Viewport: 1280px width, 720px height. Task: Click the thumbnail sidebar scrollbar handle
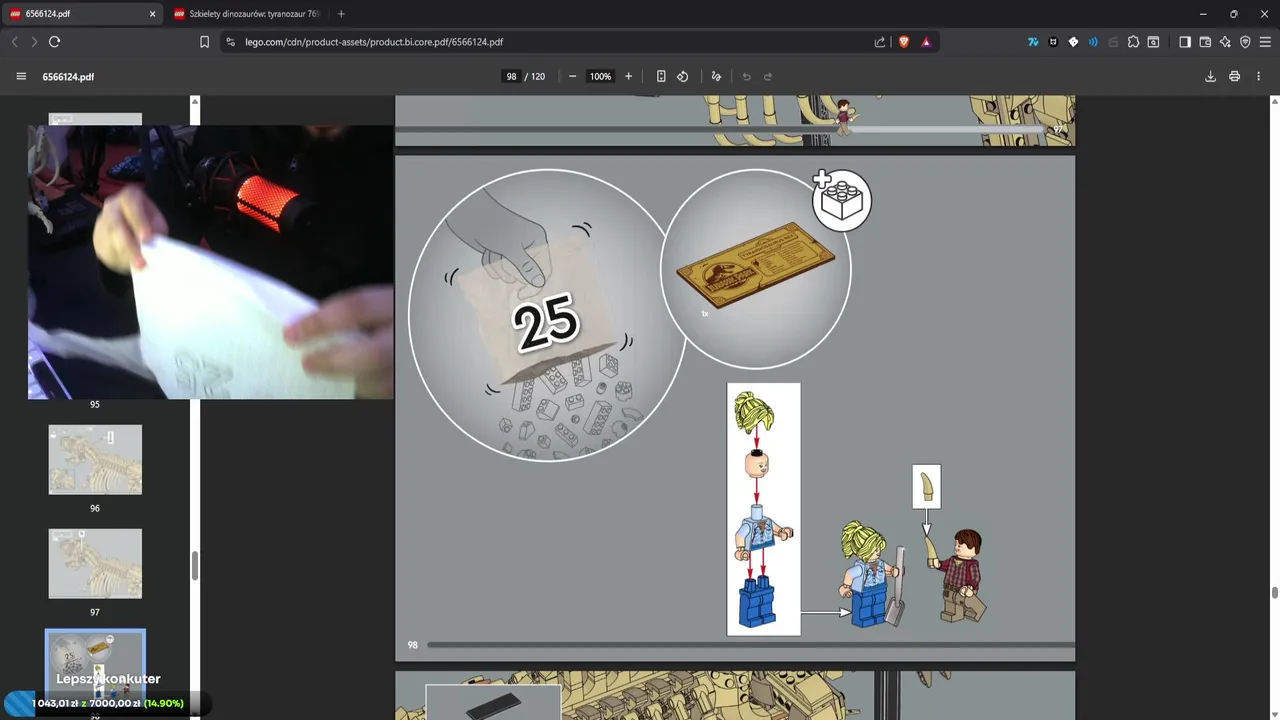coord(195,565)
